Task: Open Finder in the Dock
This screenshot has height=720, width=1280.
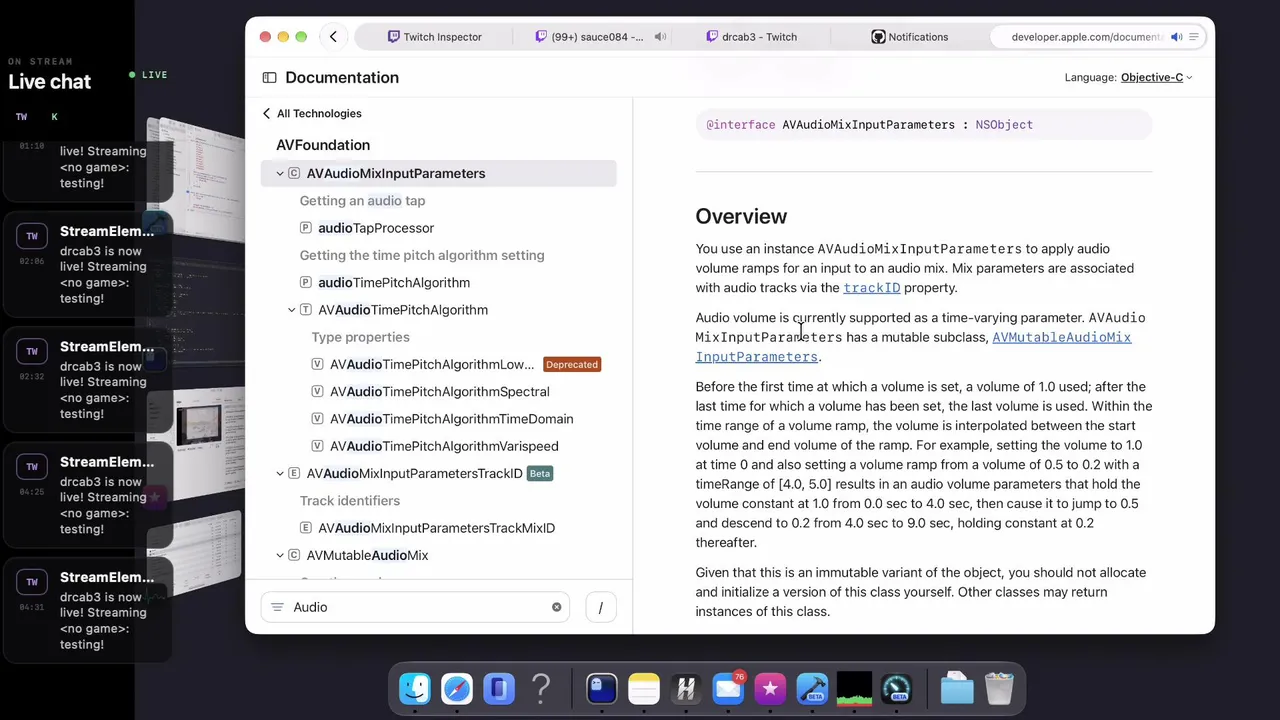Action: [415, 688]
